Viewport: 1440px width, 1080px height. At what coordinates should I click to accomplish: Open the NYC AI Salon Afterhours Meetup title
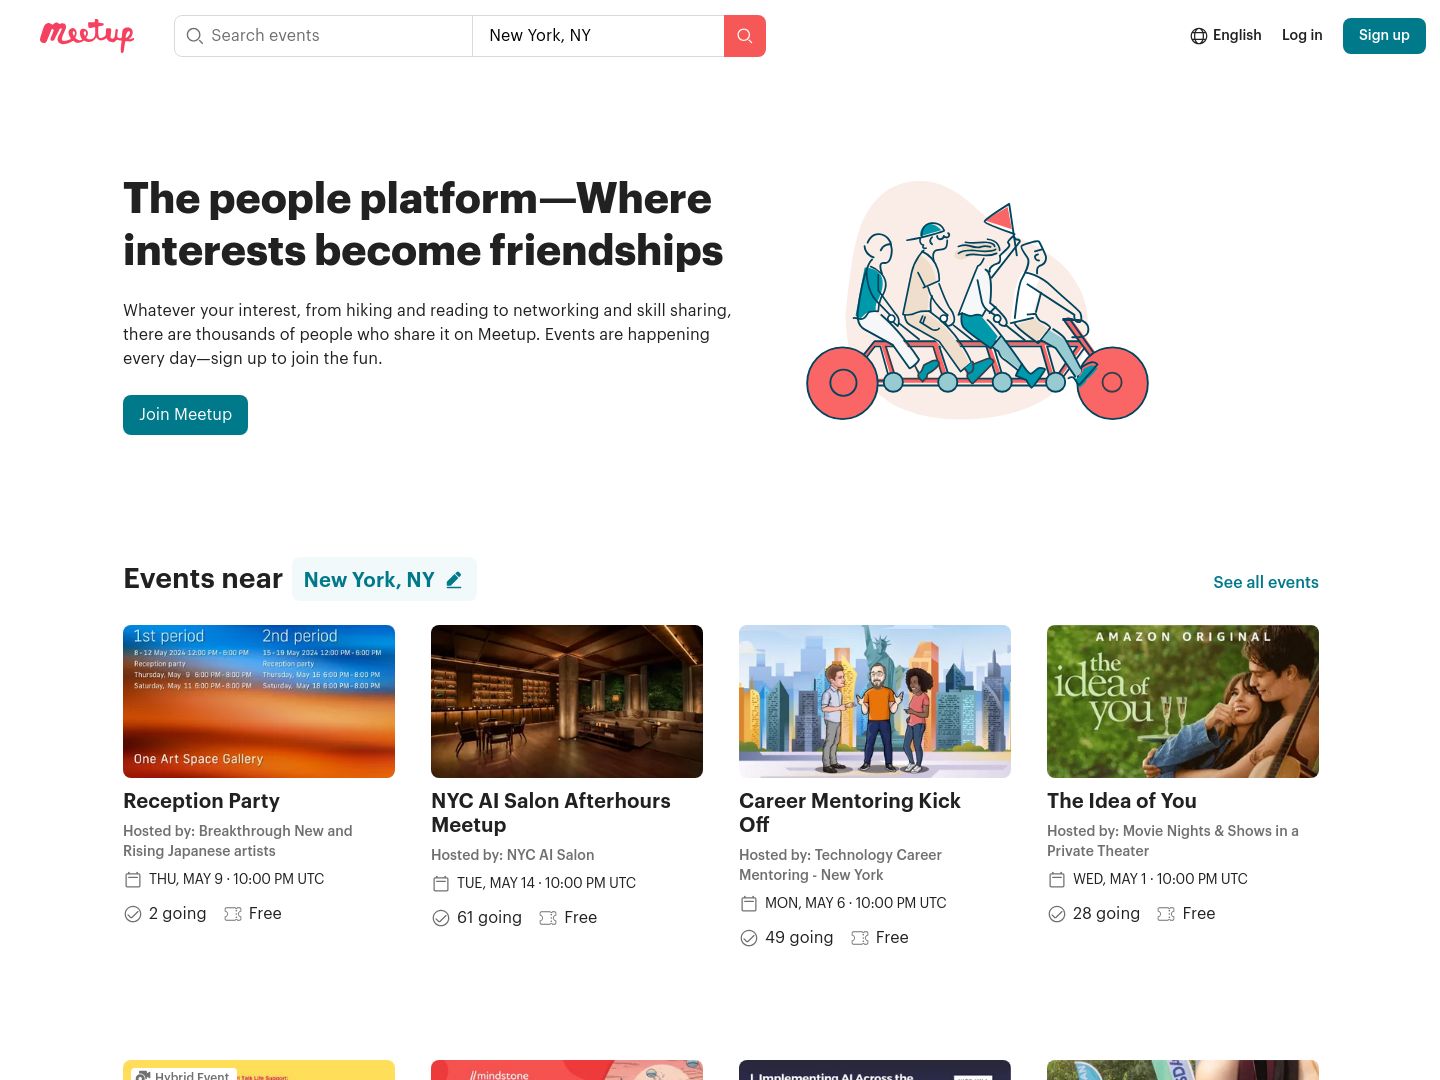551,813
